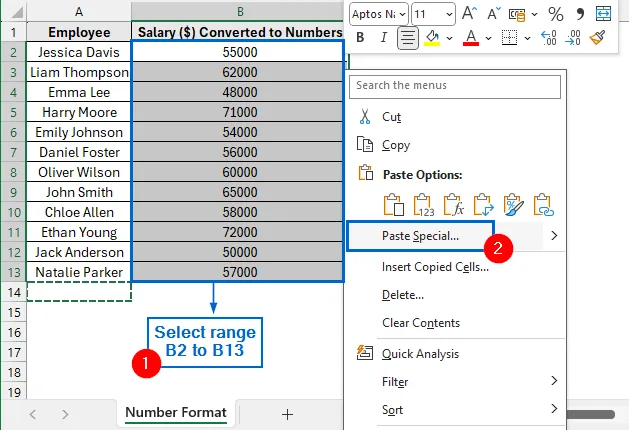Toggle Center alignment button
The height and width of the screenshot is (430, 629).
408,38
